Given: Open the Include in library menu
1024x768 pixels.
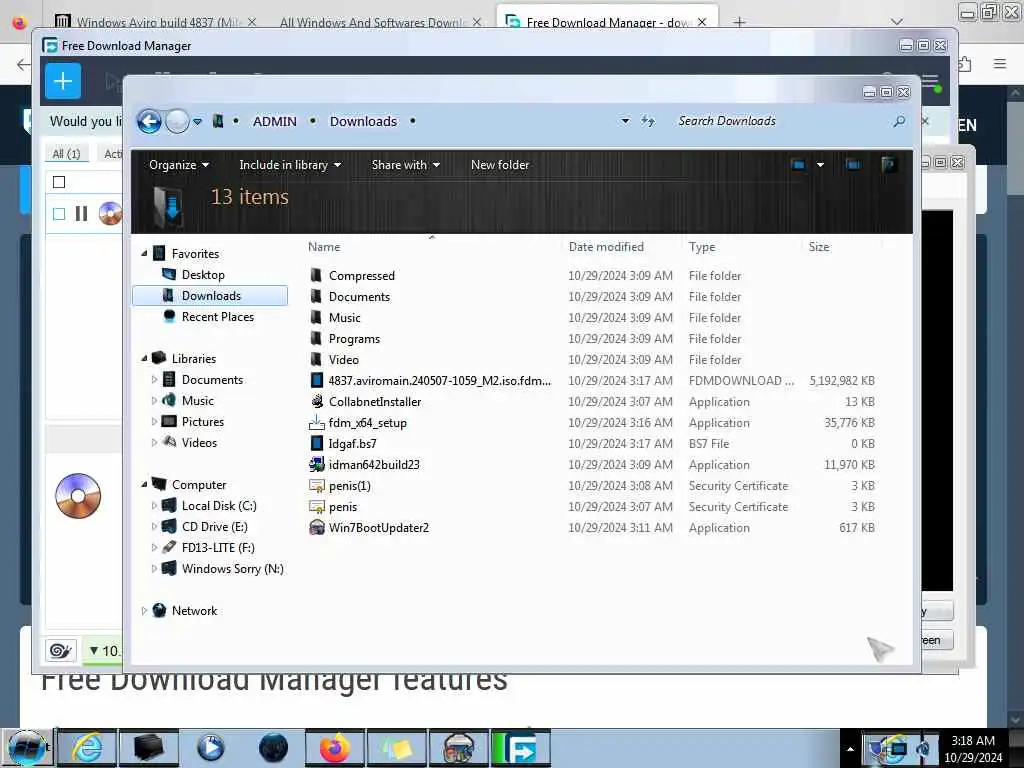Looking at the screenshot, I should pyautogui.click(x=290, y=165).
